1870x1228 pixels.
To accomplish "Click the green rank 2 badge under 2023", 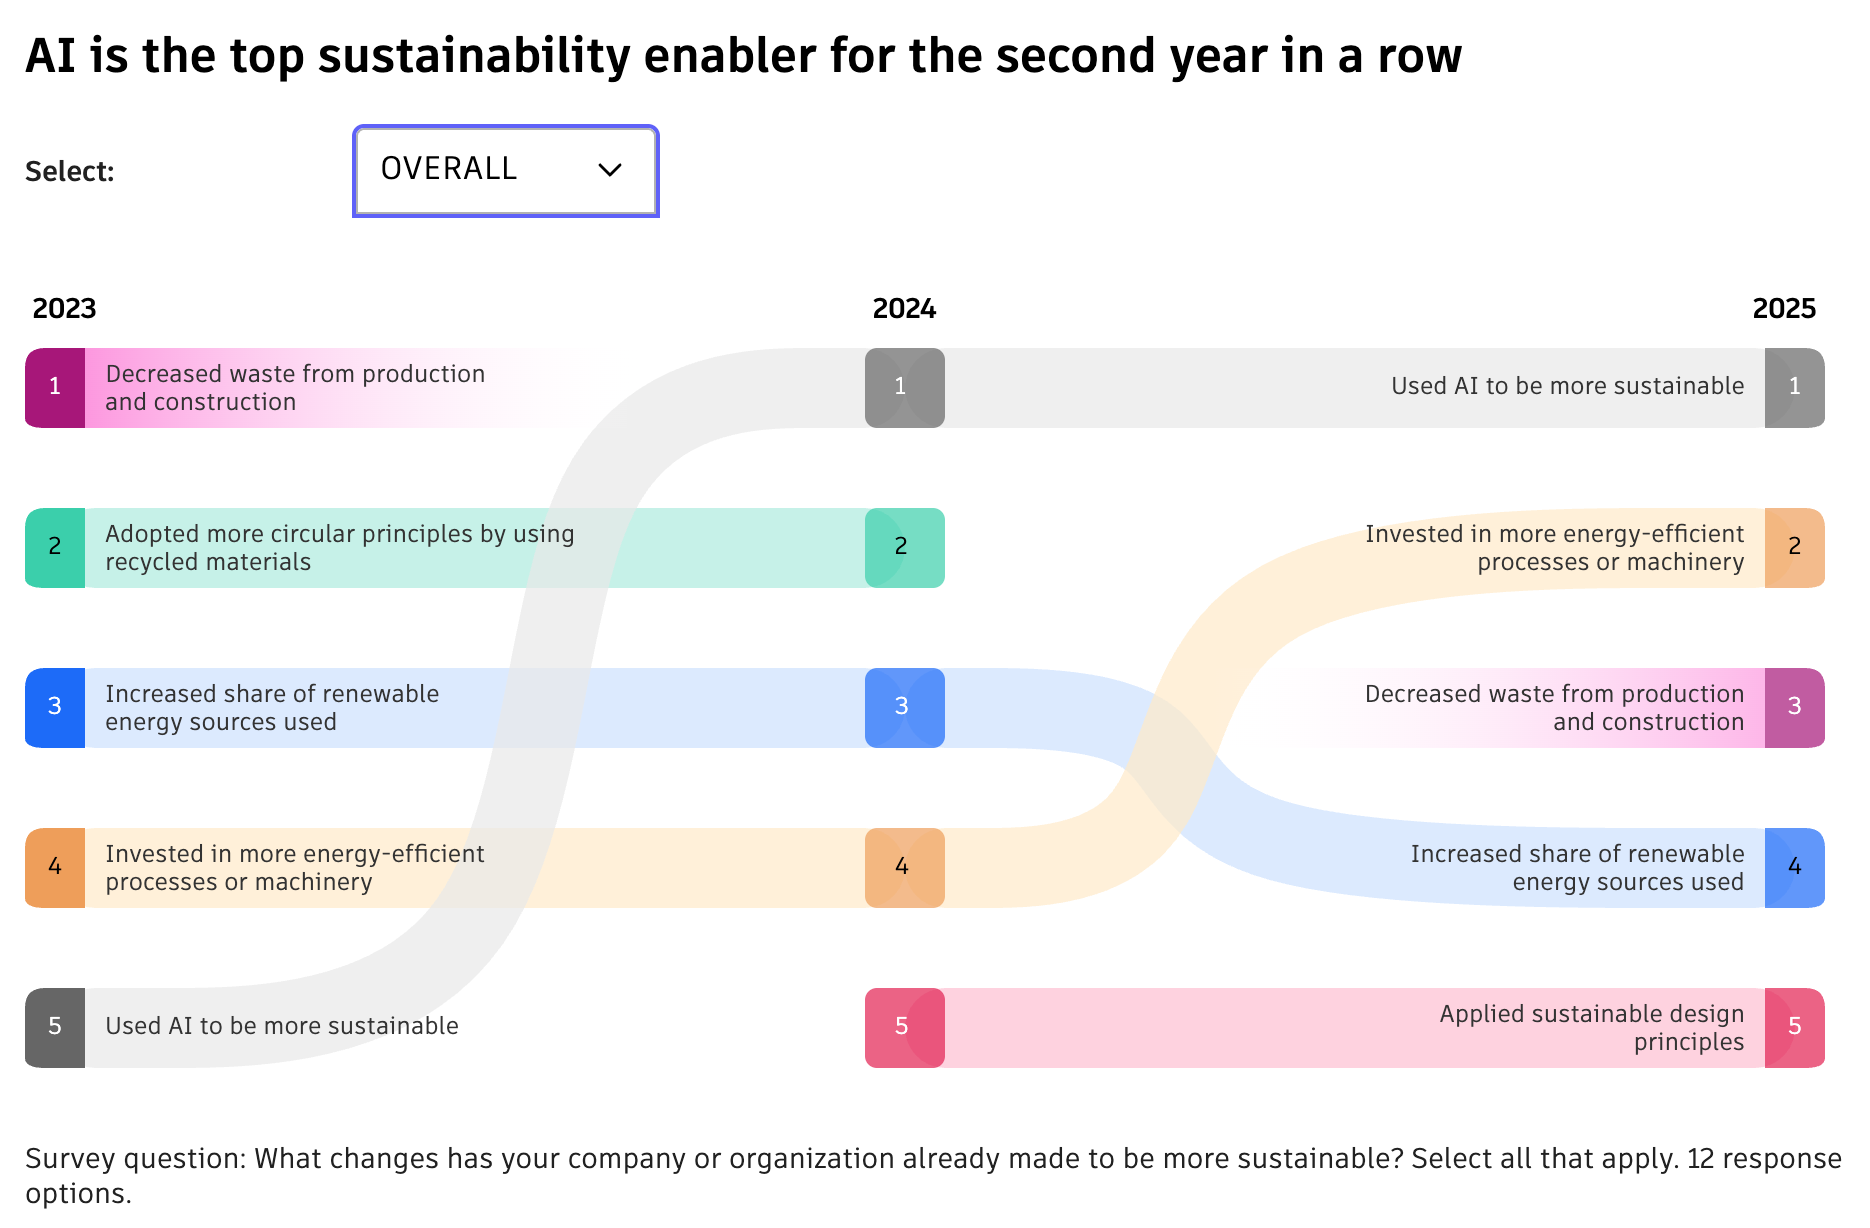I will [54, 548].
